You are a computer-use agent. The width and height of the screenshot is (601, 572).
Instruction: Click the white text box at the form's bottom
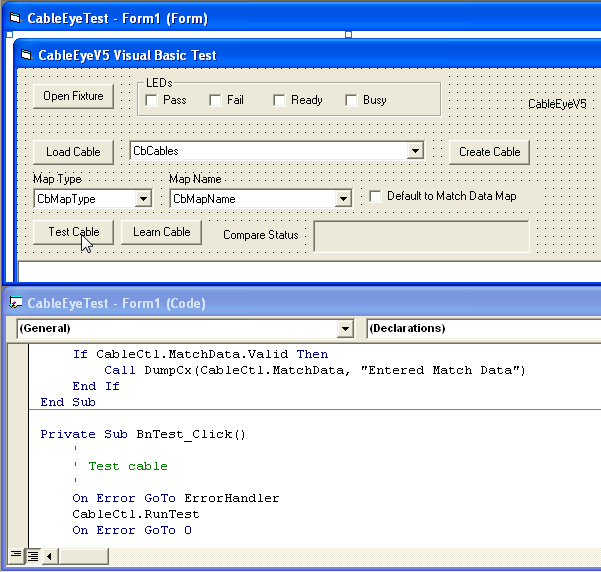[x=309, y=272]
